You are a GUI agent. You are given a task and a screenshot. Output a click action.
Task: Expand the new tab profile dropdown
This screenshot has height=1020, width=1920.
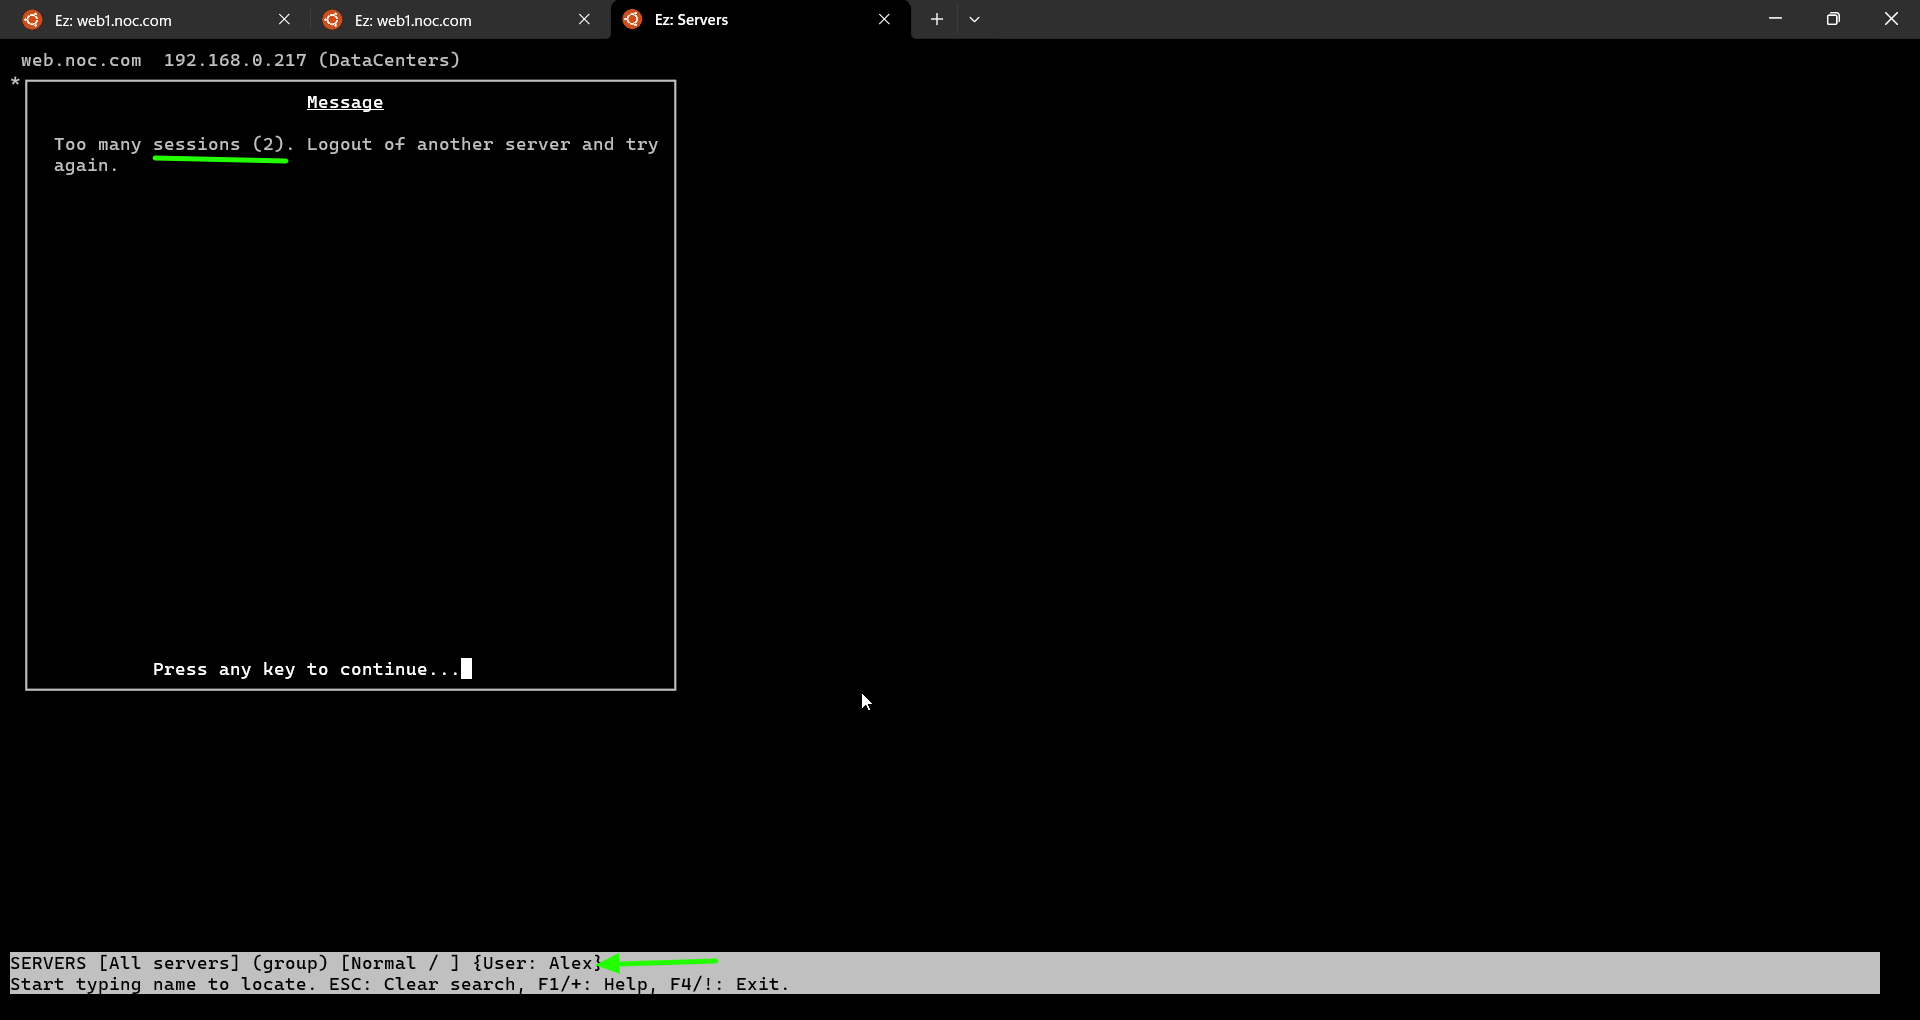point(974,19)
